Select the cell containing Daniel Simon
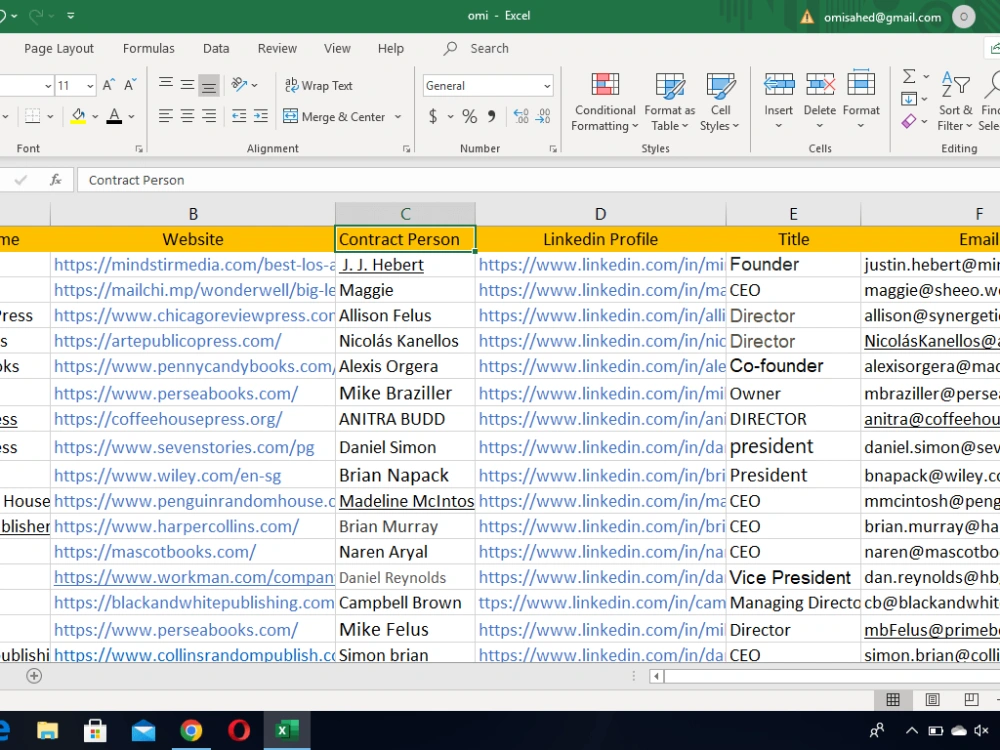 click(x=405, y=447)
